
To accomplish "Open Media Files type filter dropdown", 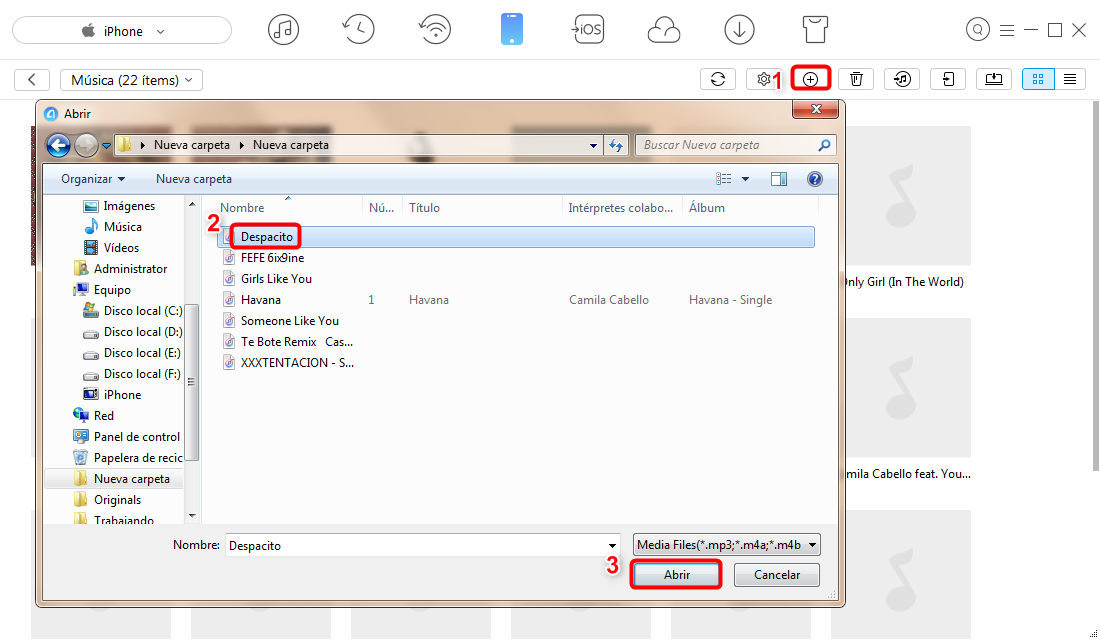I will click(x=727, y=545).
